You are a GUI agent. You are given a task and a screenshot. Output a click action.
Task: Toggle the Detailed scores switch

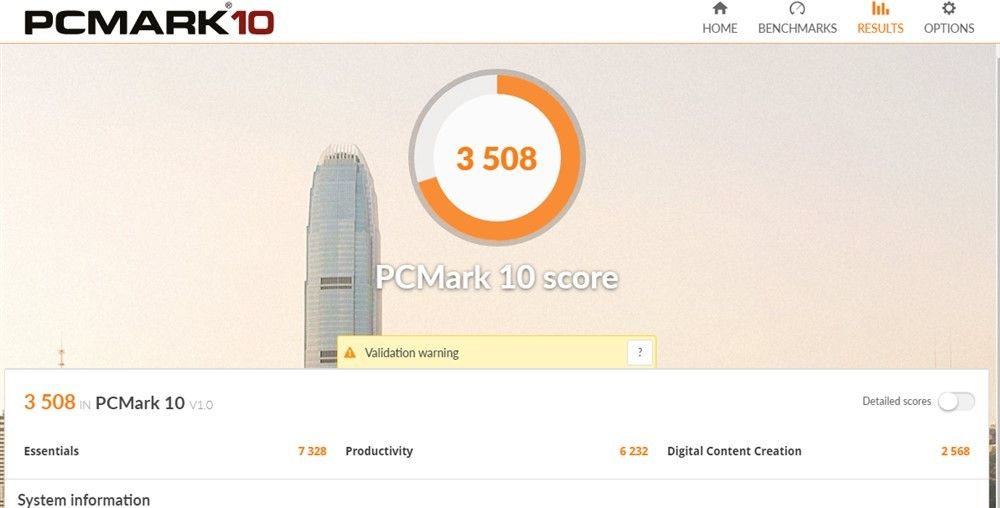point(956,402)
